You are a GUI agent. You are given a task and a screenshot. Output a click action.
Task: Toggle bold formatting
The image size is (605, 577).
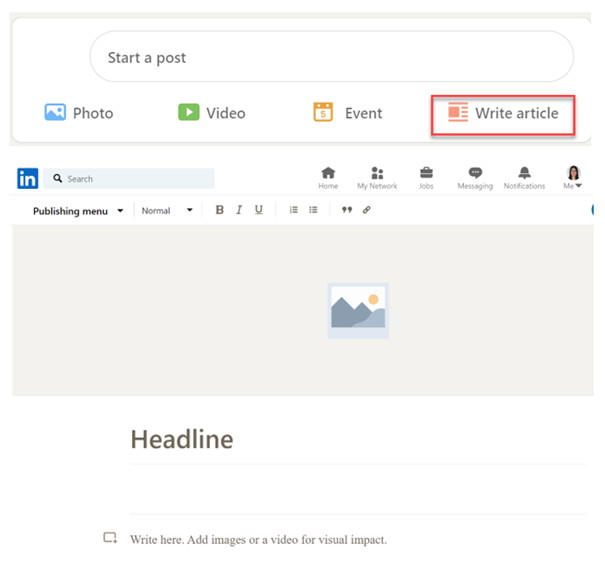click(220, 210)
